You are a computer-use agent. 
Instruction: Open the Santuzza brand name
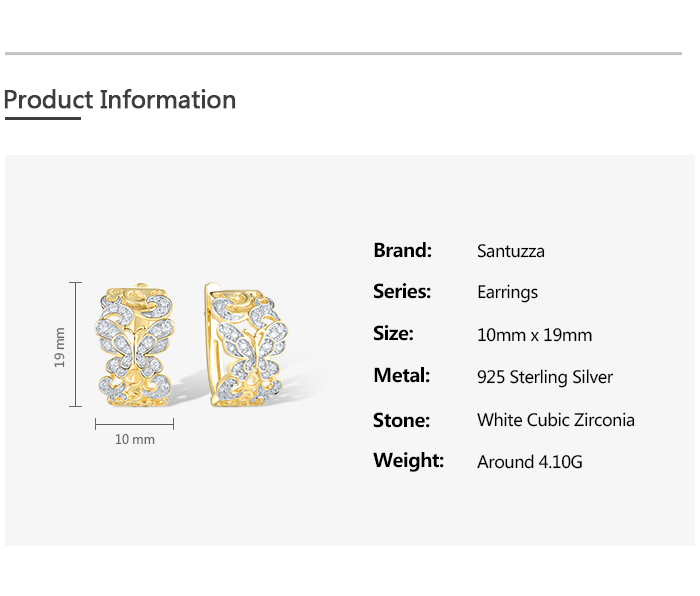tap(511, 251)
